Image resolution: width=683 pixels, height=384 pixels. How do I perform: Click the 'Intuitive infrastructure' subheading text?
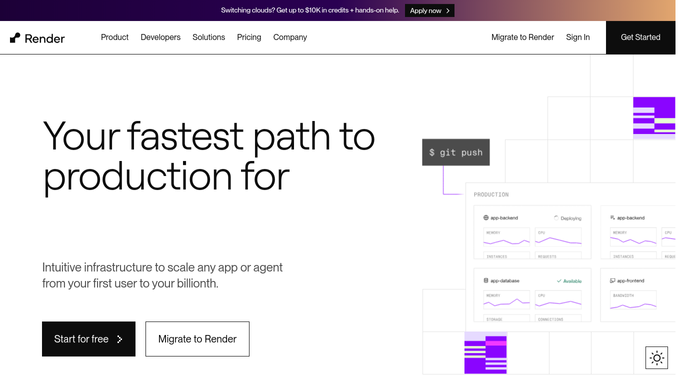(162, 275)
